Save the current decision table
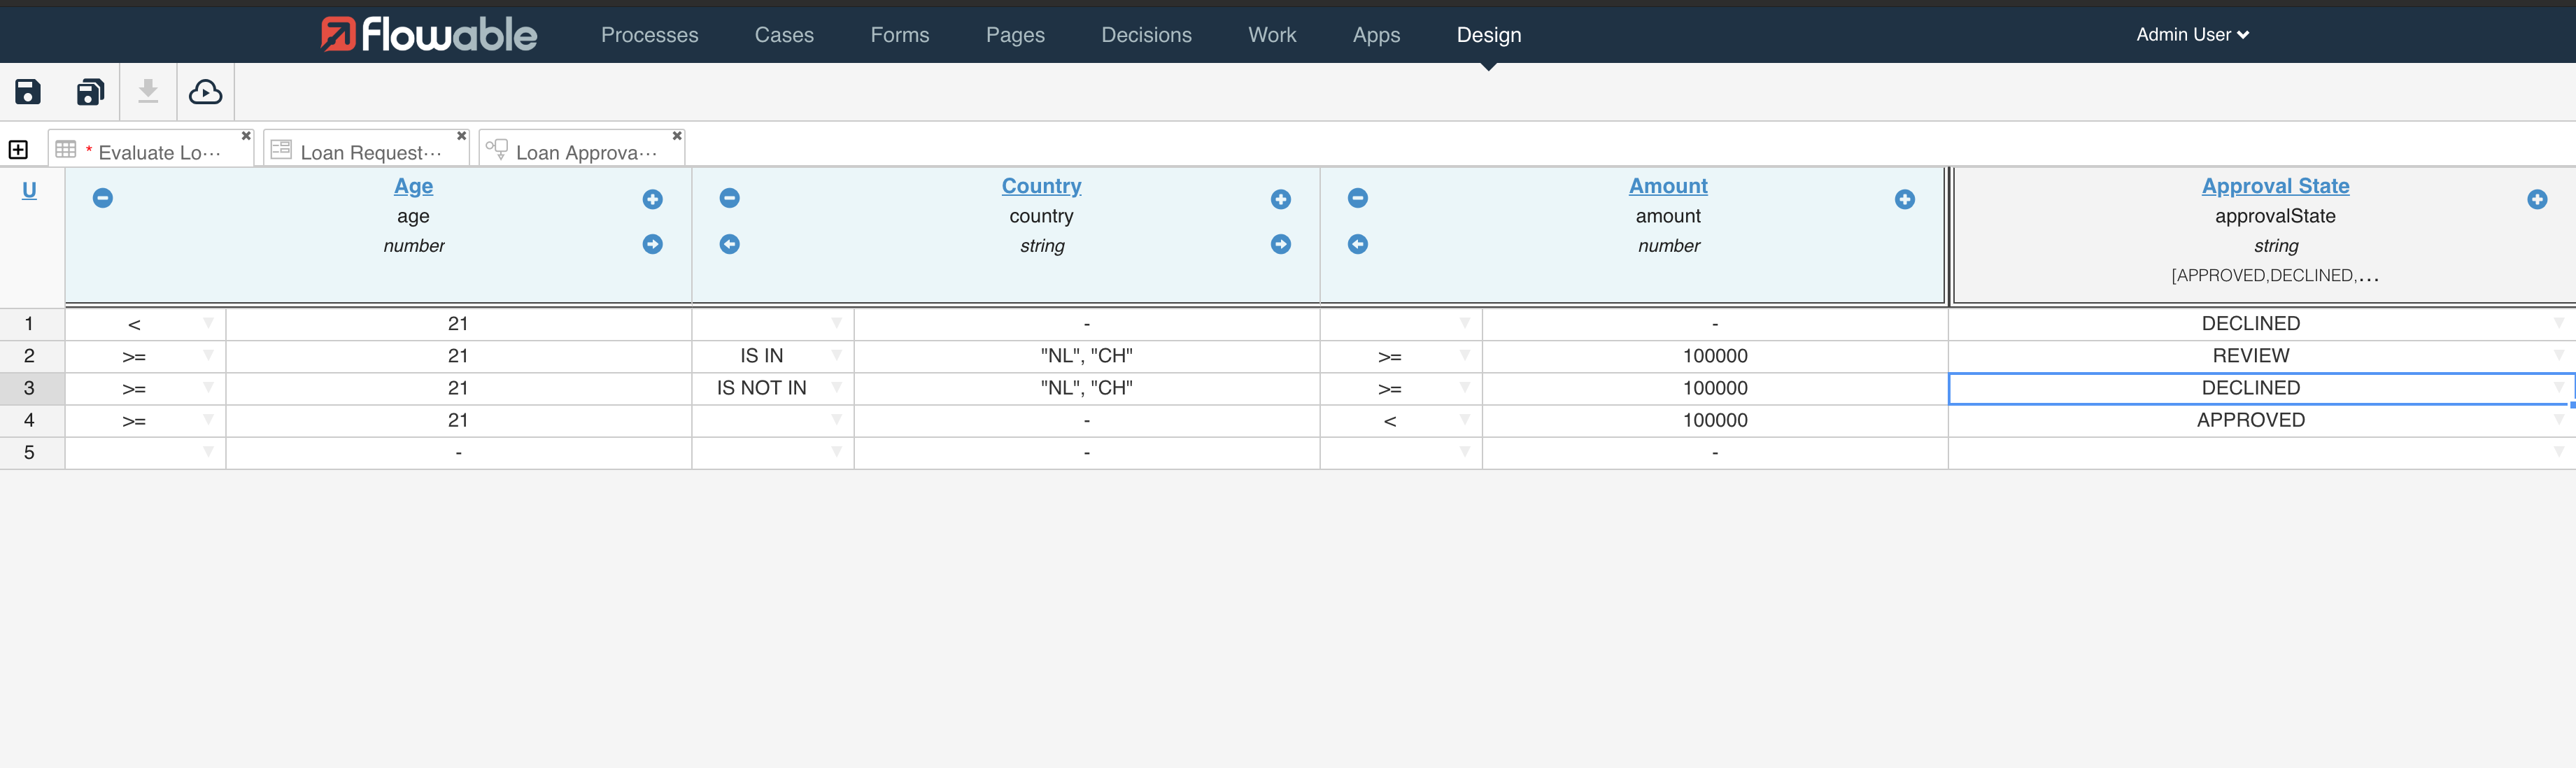This screenshot has width=2576, height=768. [x=27, y=92]
